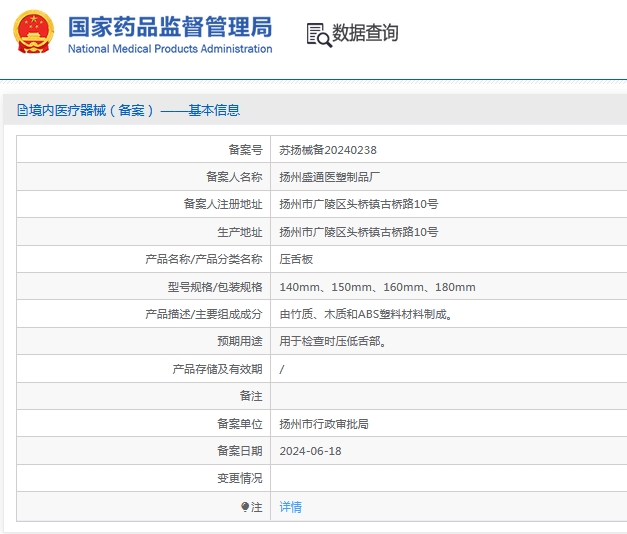Click the 型号规格/包装规格 label
The image size is (627, 534).
[215, 287]
